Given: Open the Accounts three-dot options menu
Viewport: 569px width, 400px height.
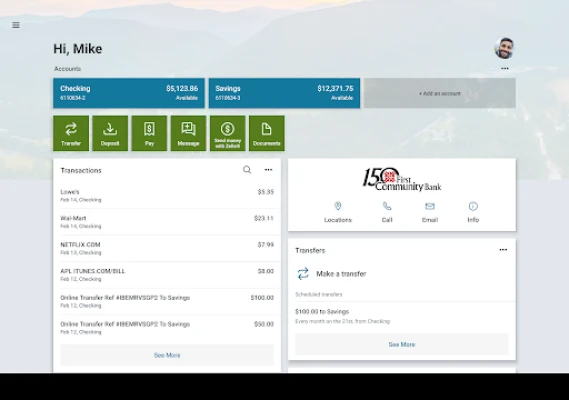Looking at the screenshot, I should 505,68.
